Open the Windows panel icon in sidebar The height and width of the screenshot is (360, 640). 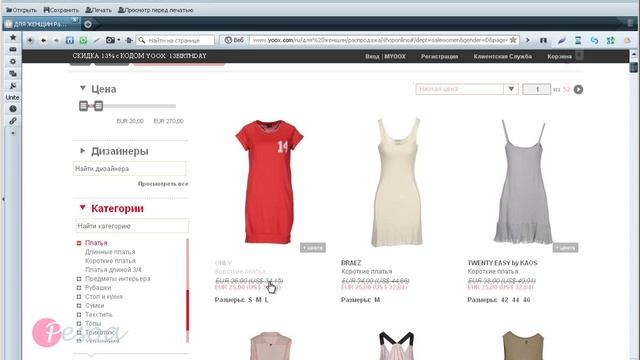point(13,73)
